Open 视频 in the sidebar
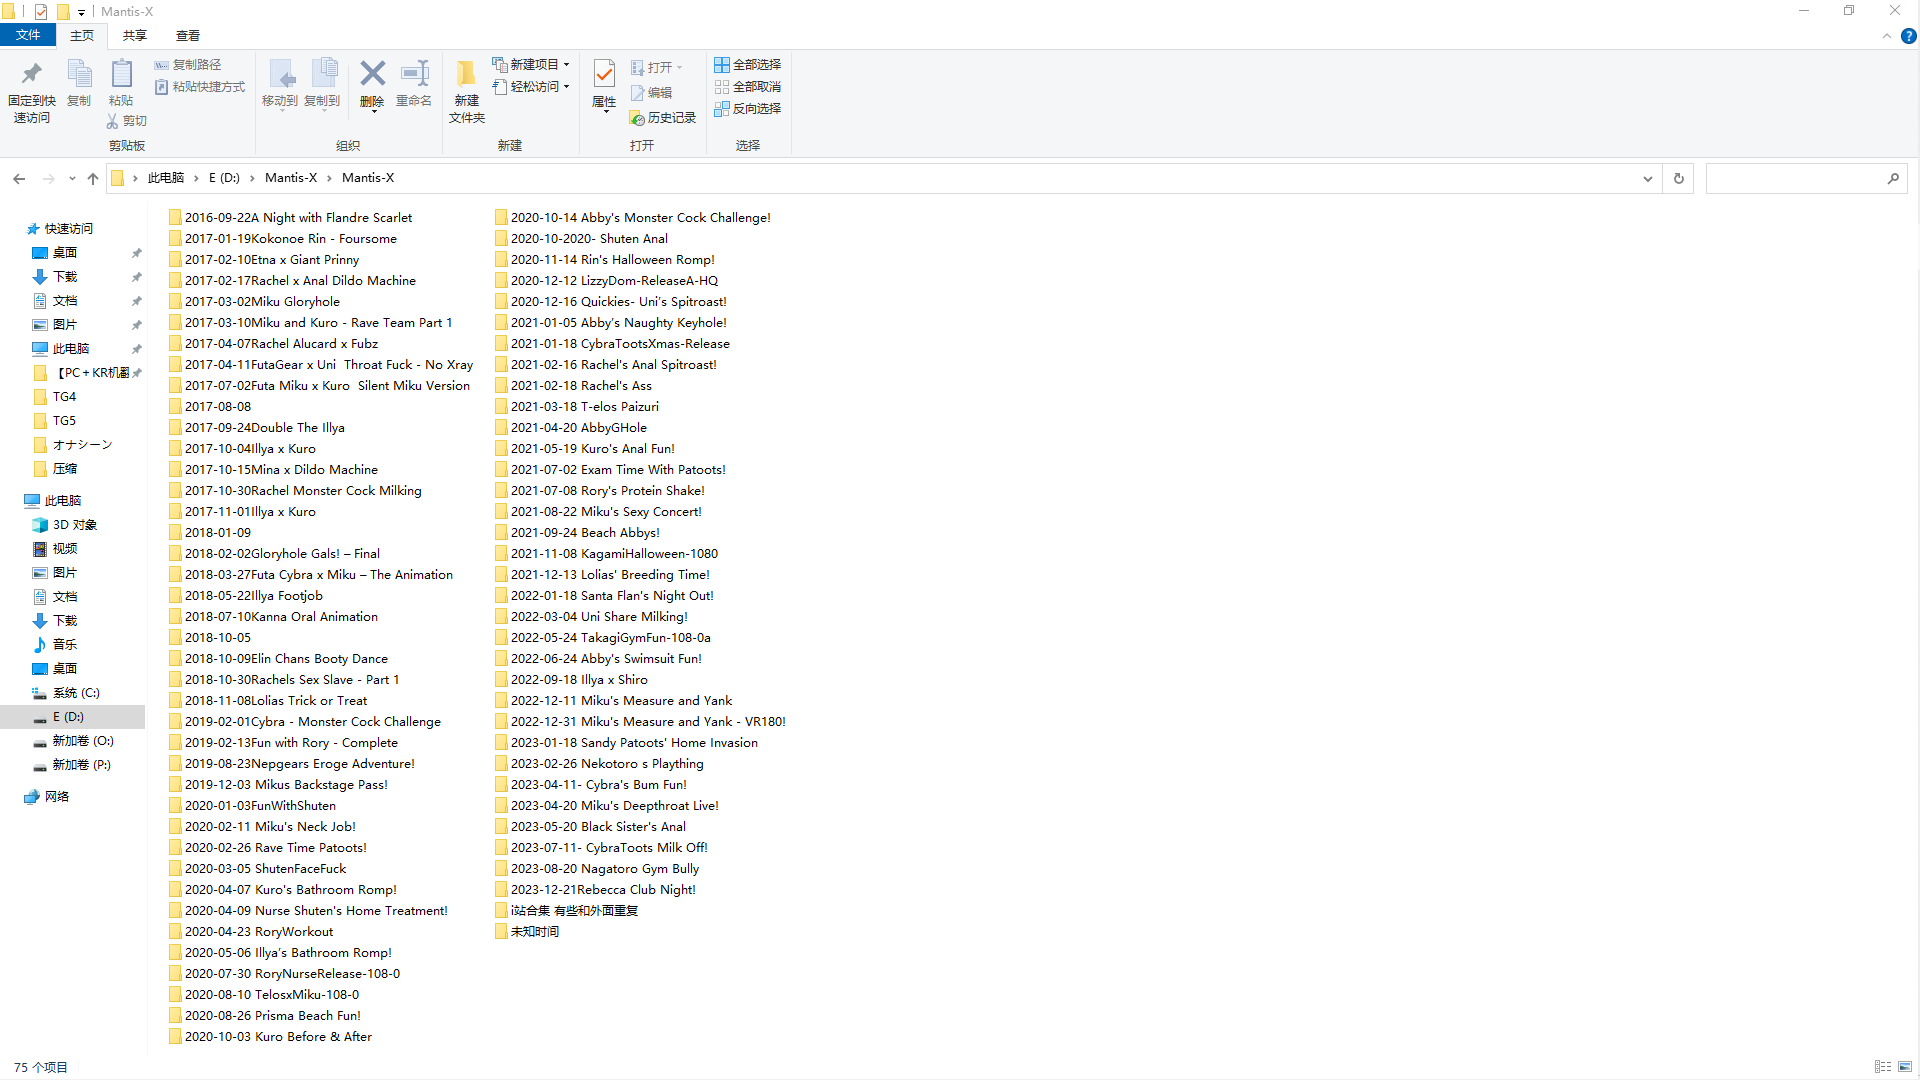Screen dimensions: 1920x1080 click(55, 549)
